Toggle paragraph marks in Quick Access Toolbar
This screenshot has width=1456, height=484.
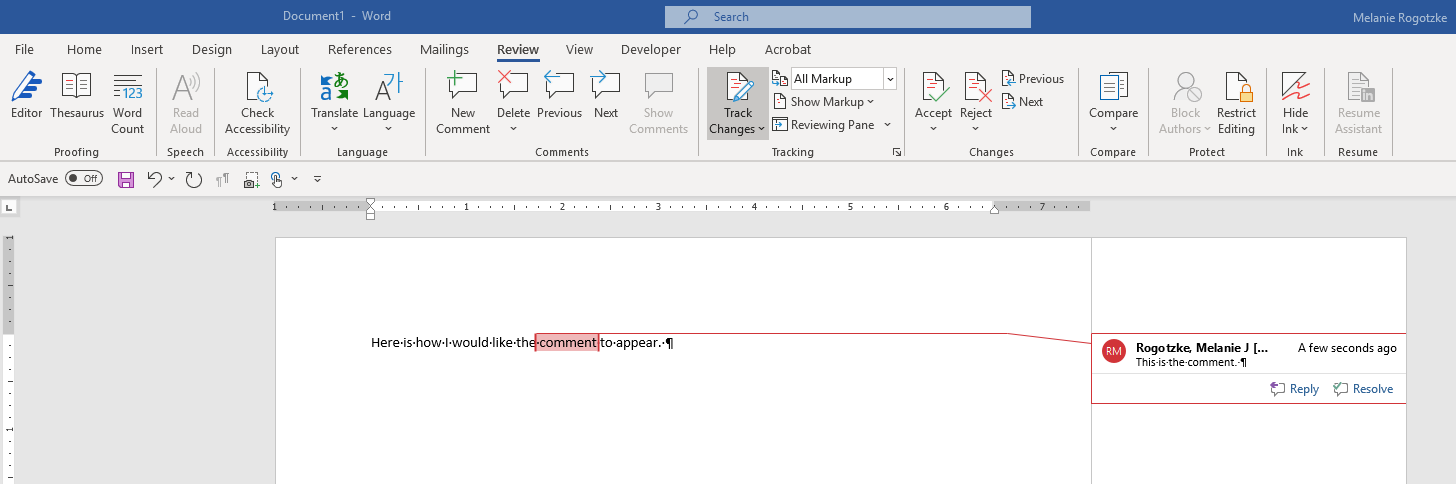click(x=223, y=179)
